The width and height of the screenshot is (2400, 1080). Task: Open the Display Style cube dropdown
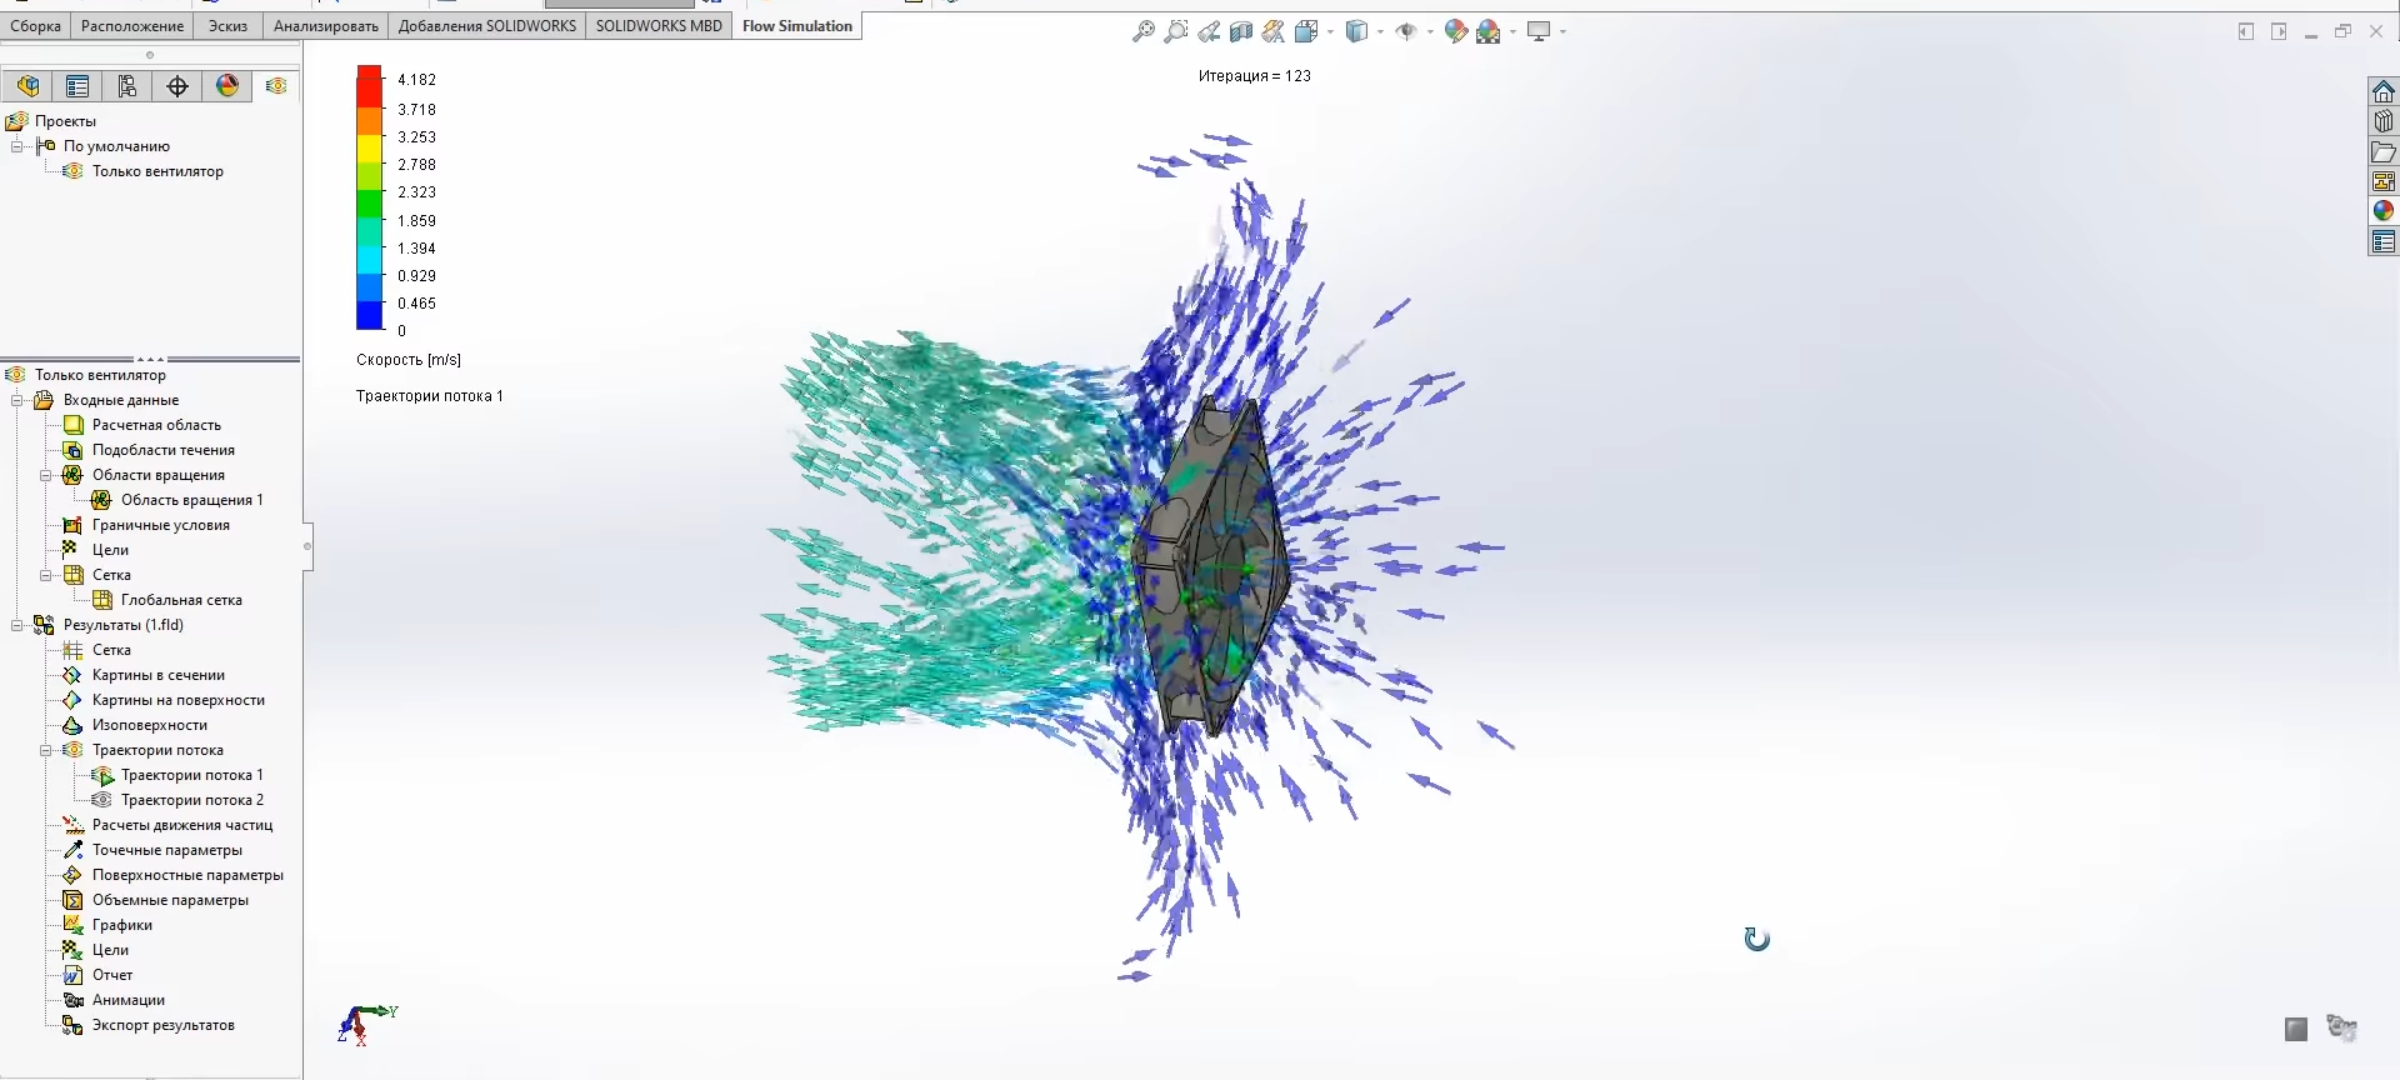click(x=1357, y=32)
